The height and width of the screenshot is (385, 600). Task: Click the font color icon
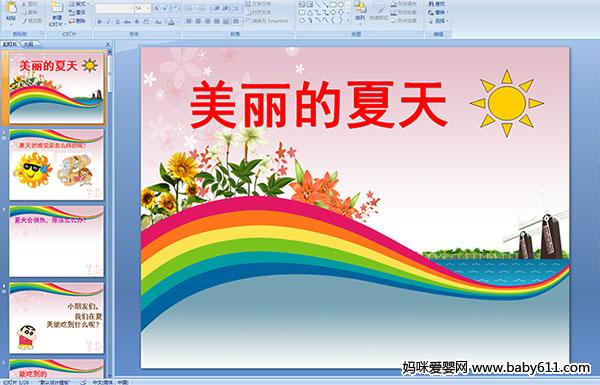pos(171,22)
